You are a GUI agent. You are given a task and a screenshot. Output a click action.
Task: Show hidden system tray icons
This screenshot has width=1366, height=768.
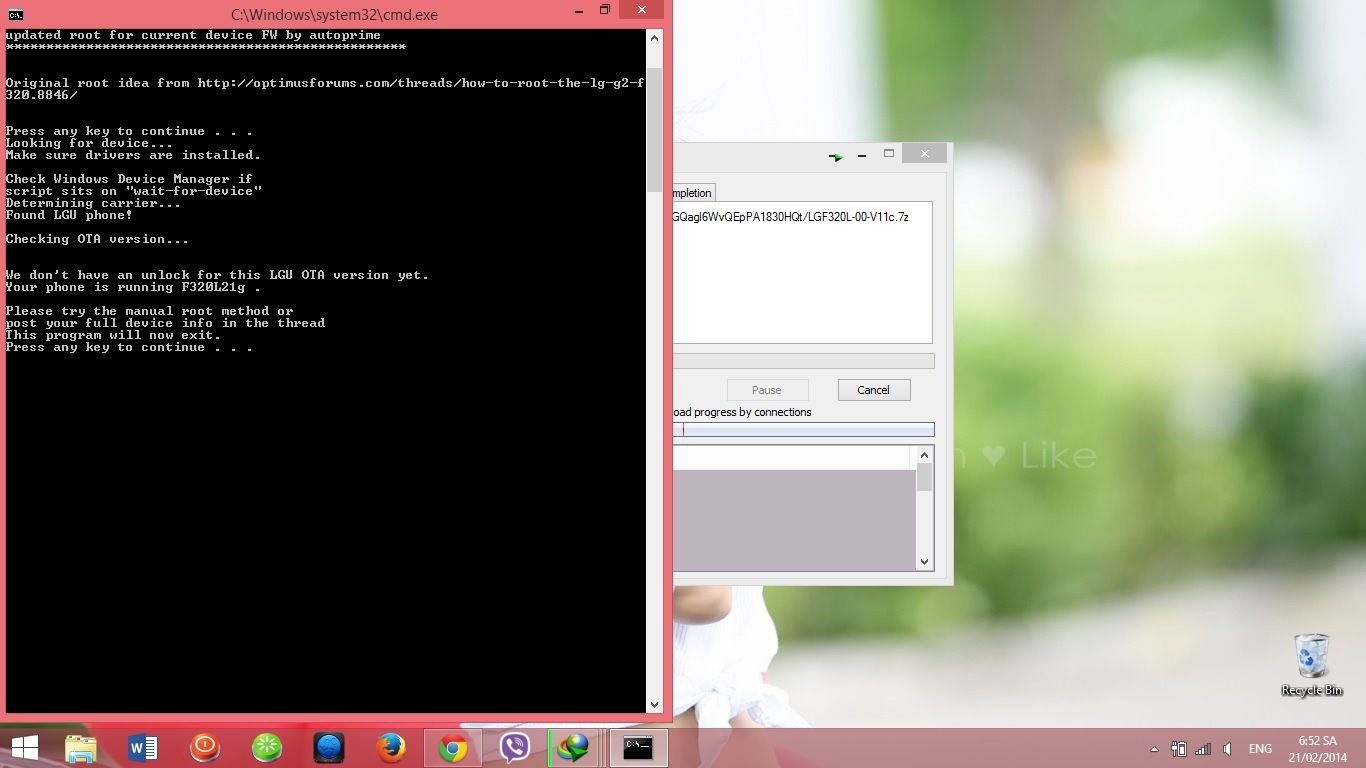coord(1154,748)
